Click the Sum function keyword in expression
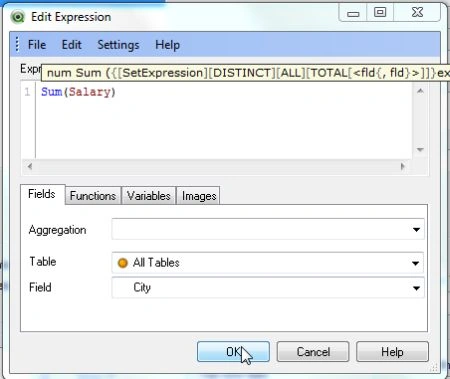 [x=52, y=92]
